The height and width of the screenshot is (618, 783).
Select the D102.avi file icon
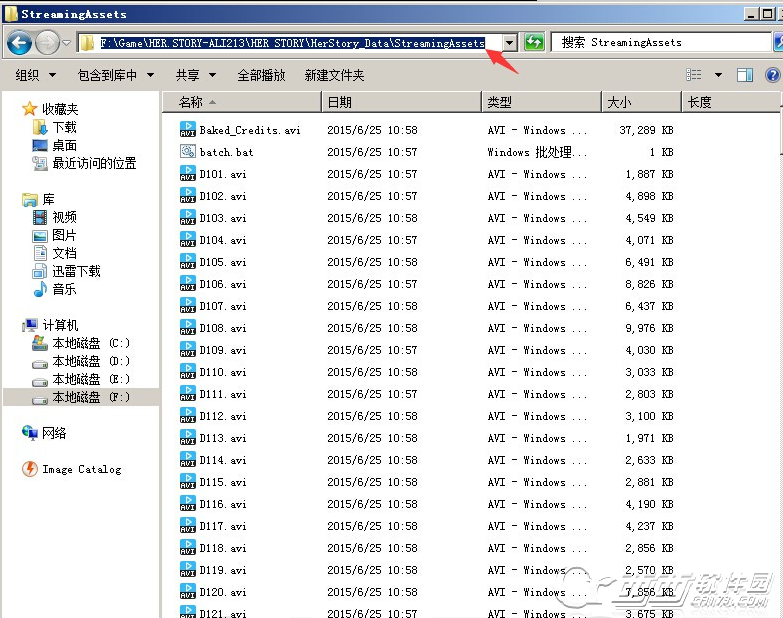pyautogui.click(x=188, y=195)
